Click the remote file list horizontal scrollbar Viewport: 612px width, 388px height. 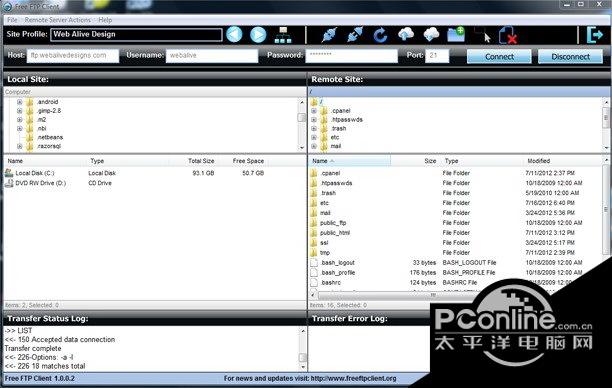394,295
